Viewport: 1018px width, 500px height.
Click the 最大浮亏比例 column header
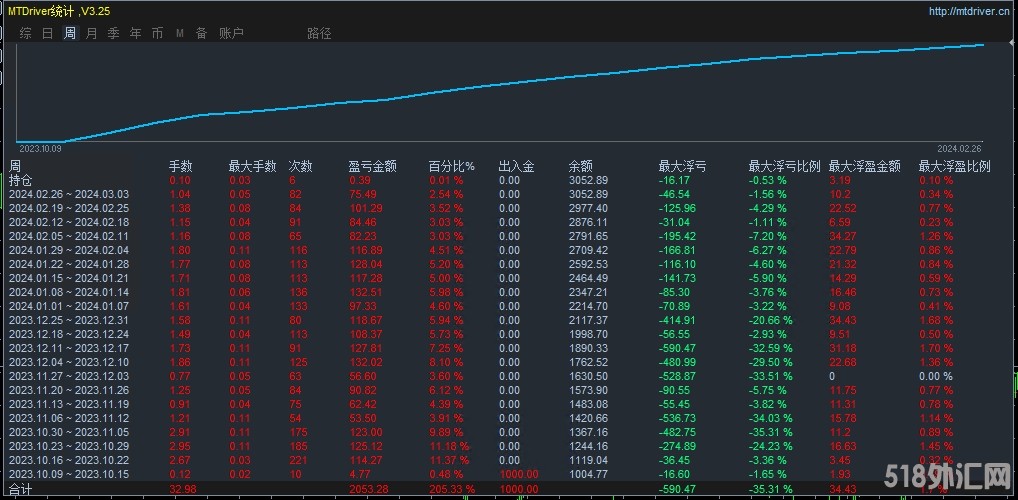pos(784,167)
